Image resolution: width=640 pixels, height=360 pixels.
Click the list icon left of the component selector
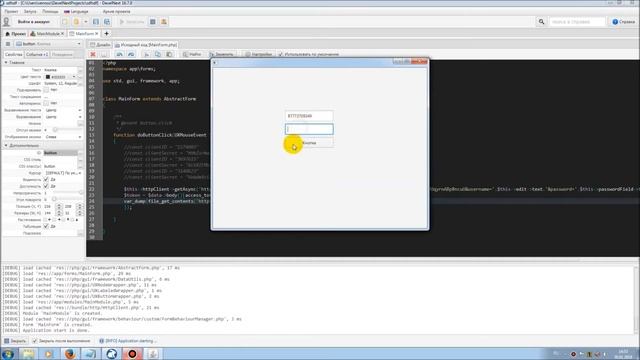coord(8,44)
